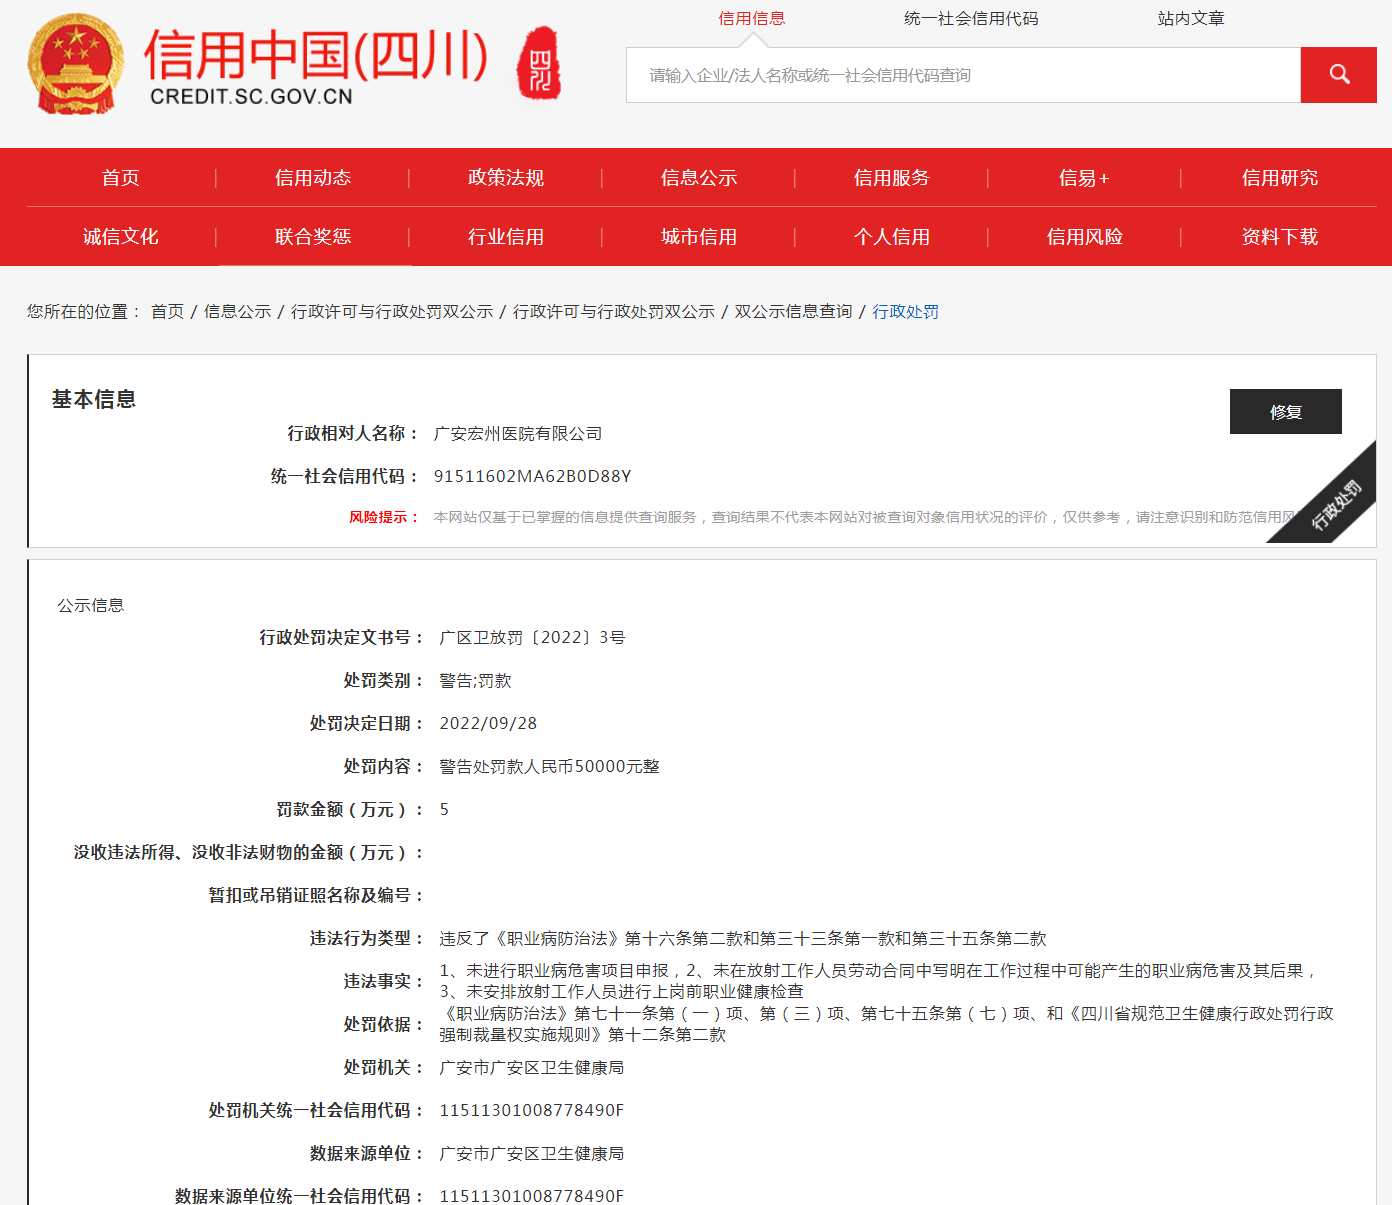Open the 信用研究 navigation item
The width and height of the screenshot is (1392, 1205).
(x=1280, y=178)
